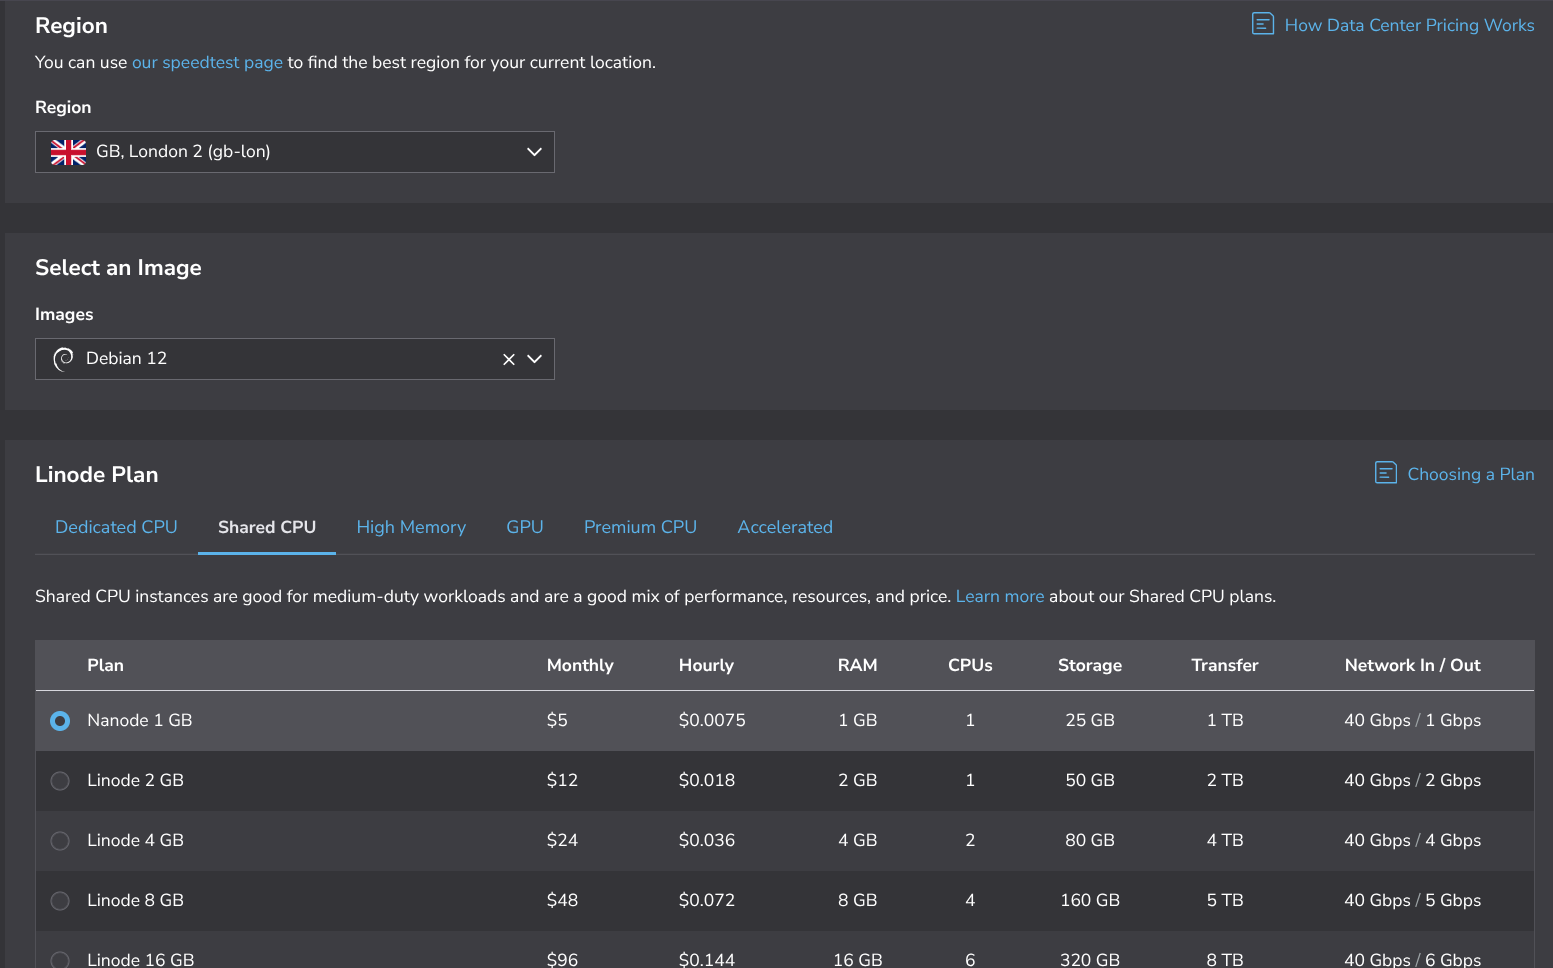Image resolution: width=1553 pixels, height=968 pixels.
Task: Select the Nanode 1 GB radio button
Action: click(60, 721)
